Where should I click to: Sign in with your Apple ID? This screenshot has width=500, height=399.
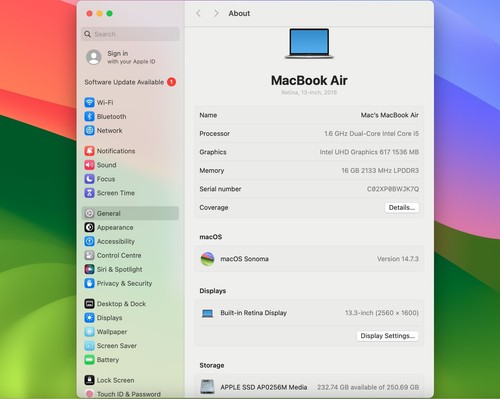click(x=131, y=57)
